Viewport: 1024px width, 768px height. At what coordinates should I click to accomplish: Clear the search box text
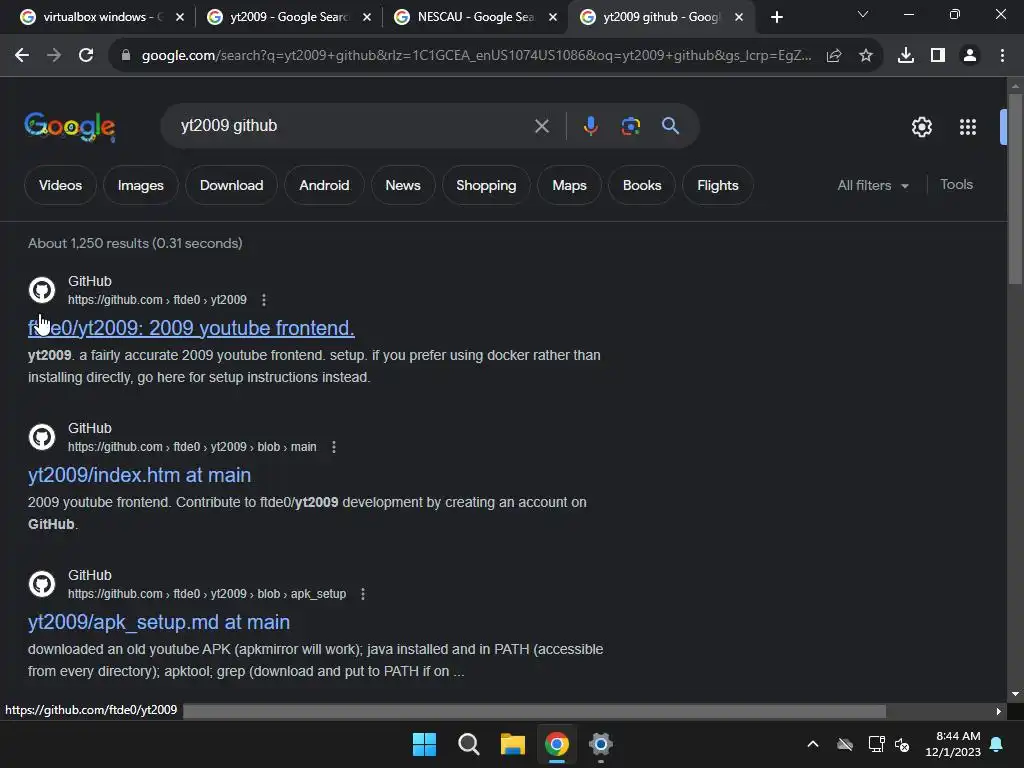click(x=541, y=126)
